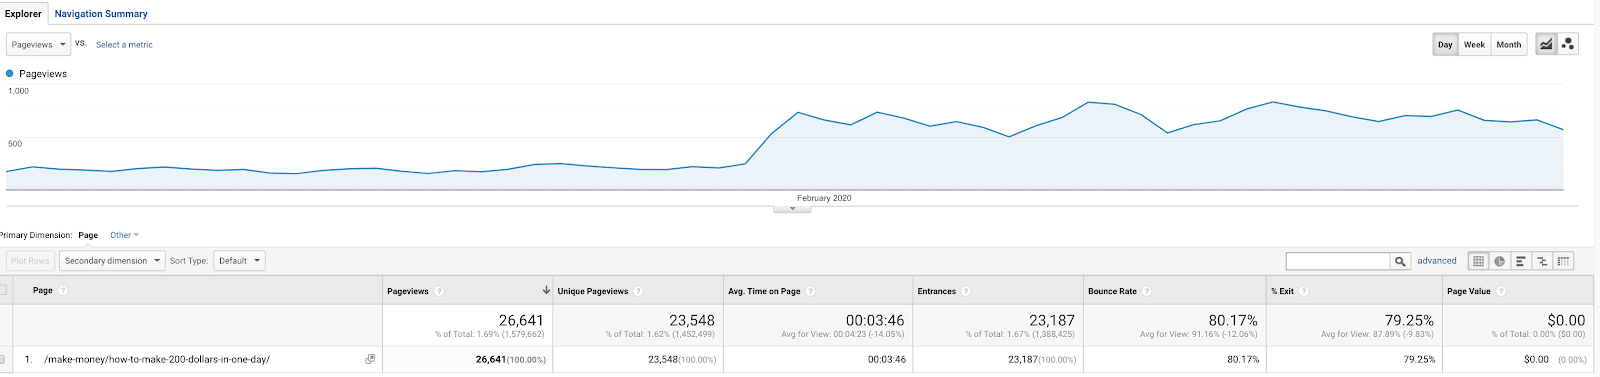Open page link icon beside first row
The height and width of the screenshot is (377, 1600).
pyautogui.click(x=370, y=359)
